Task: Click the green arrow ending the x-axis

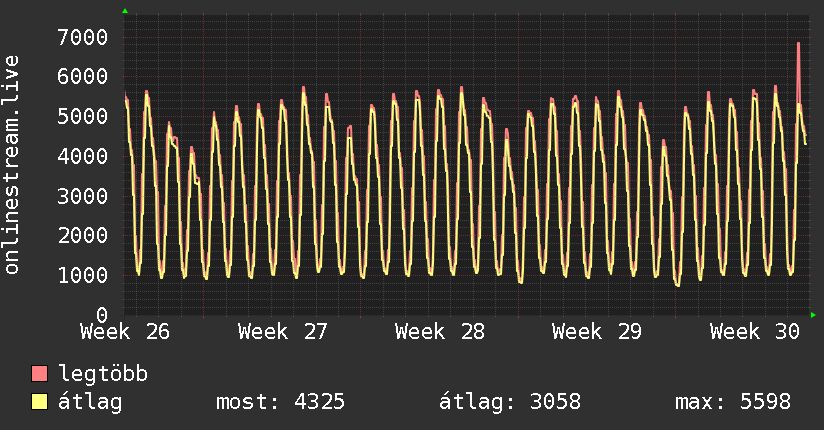Action: [813, 315]
